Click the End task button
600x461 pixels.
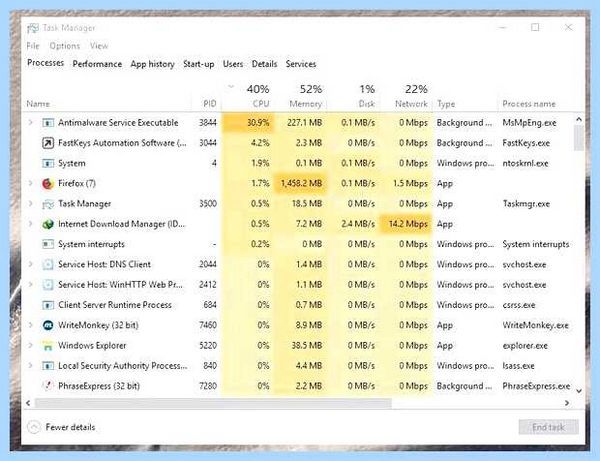(548, 427)
